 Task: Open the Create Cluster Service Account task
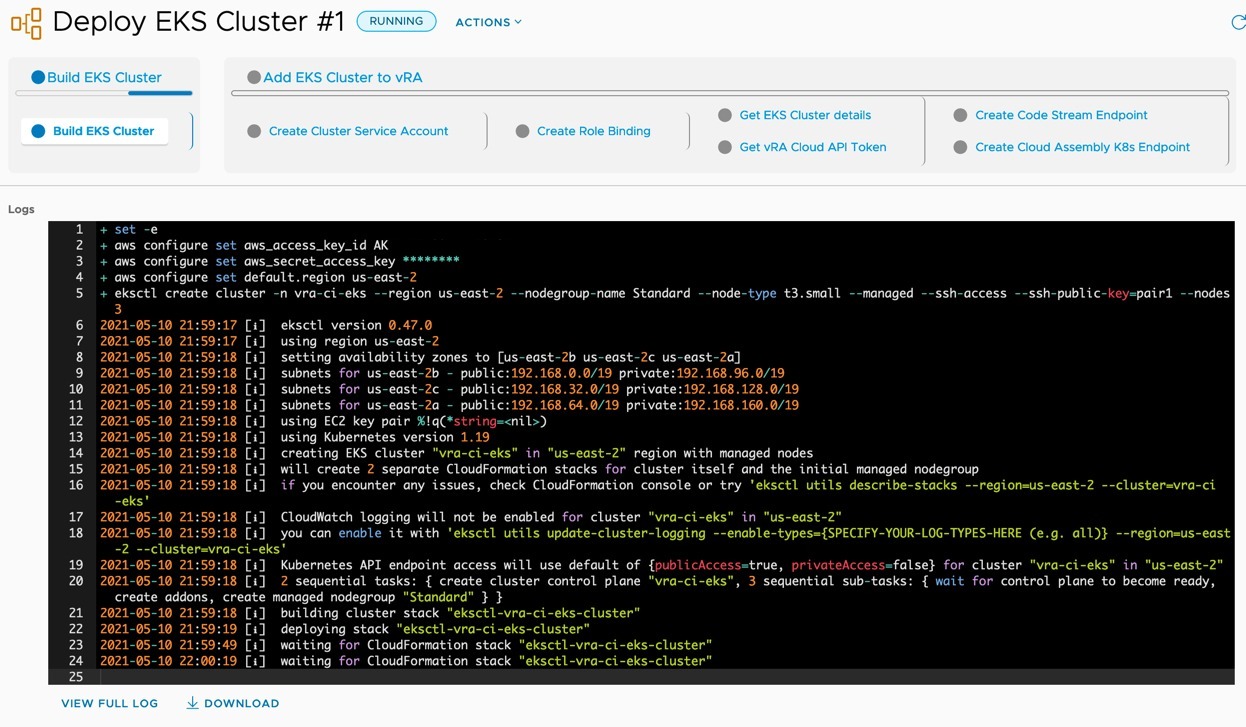(358, 131)
